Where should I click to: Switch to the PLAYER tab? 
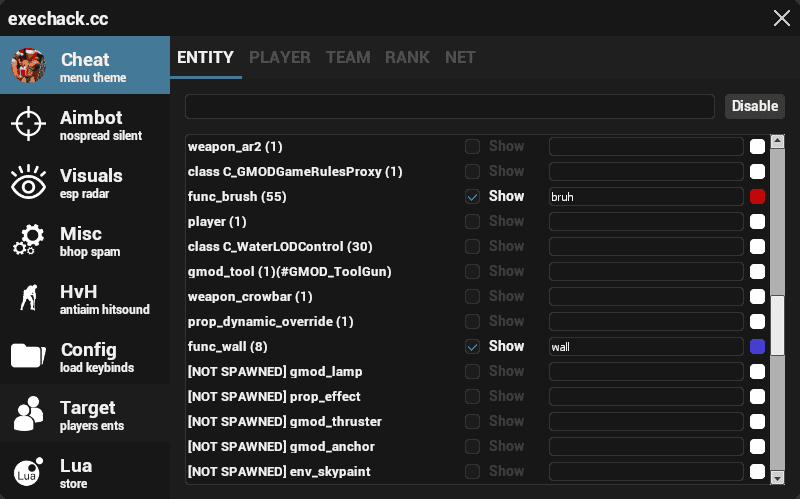pos(279,58)
